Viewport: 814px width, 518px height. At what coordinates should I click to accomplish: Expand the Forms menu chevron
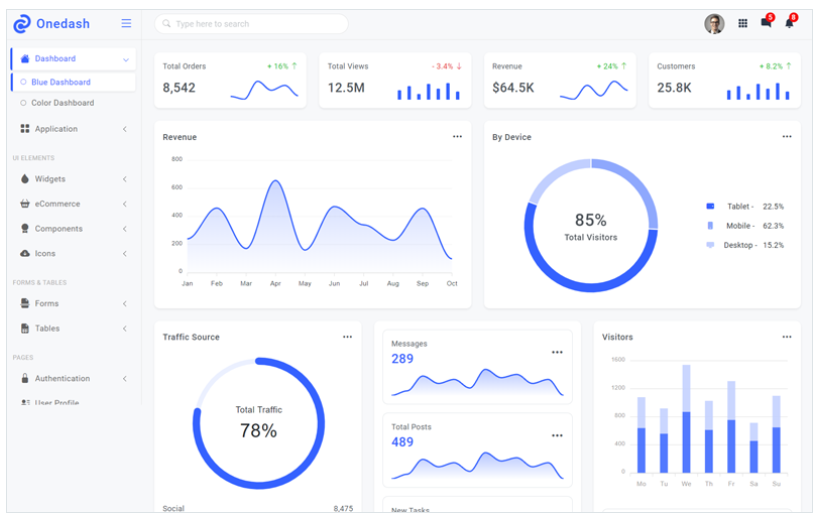(125, 304)
